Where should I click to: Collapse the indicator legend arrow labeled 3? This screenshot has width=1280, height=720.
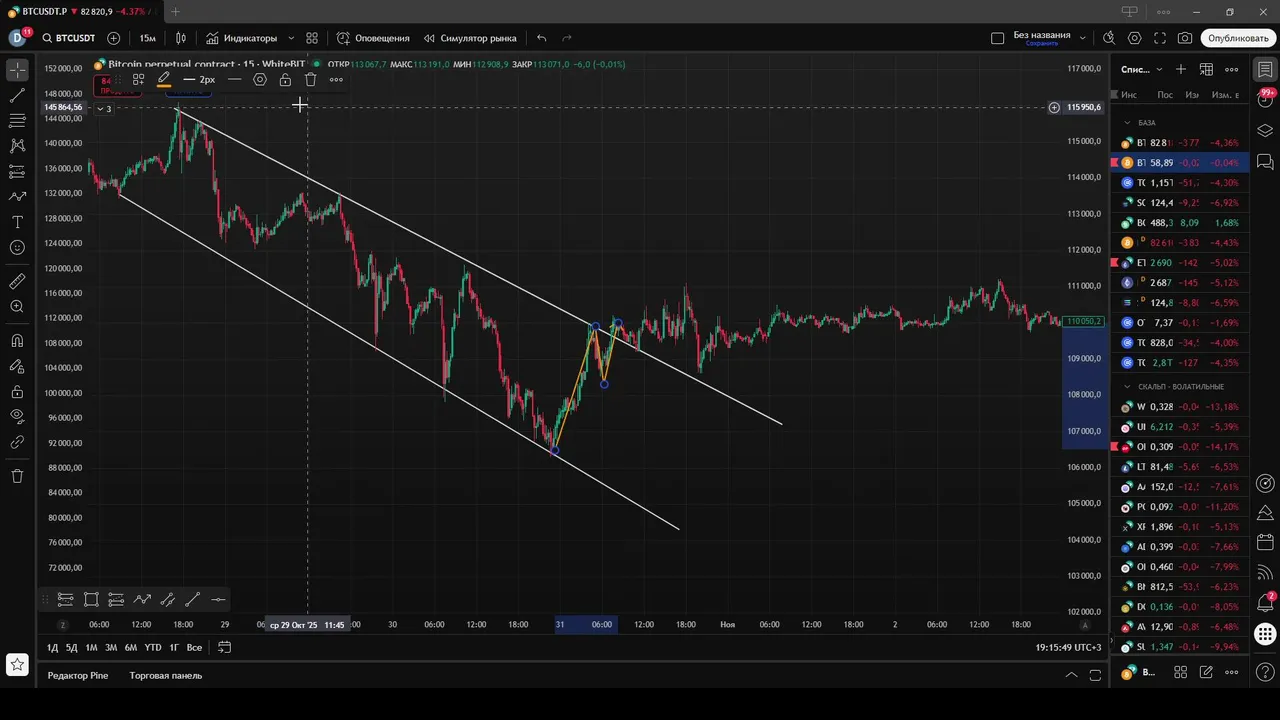[104, 108]
